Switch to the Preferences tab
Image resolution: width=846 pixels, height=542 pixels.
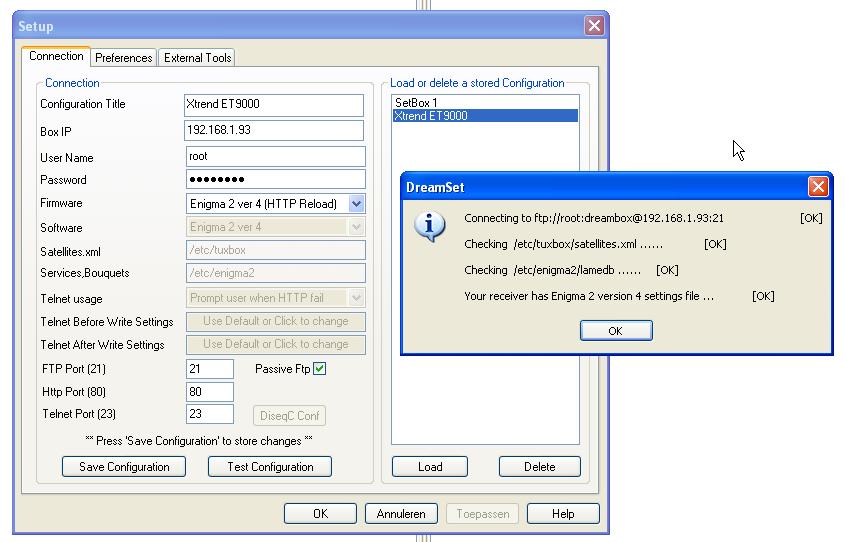[x=124, y=58]
